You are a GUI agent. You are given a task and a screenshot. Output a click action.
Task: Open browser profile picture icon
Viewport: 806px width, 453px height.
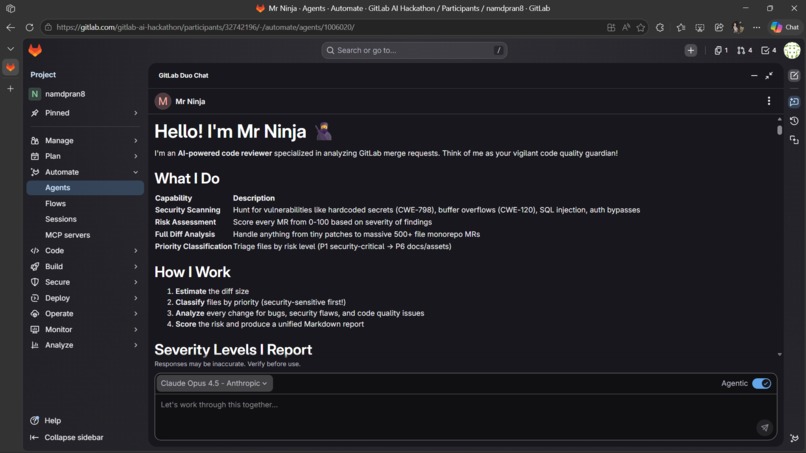pos(738,27)
